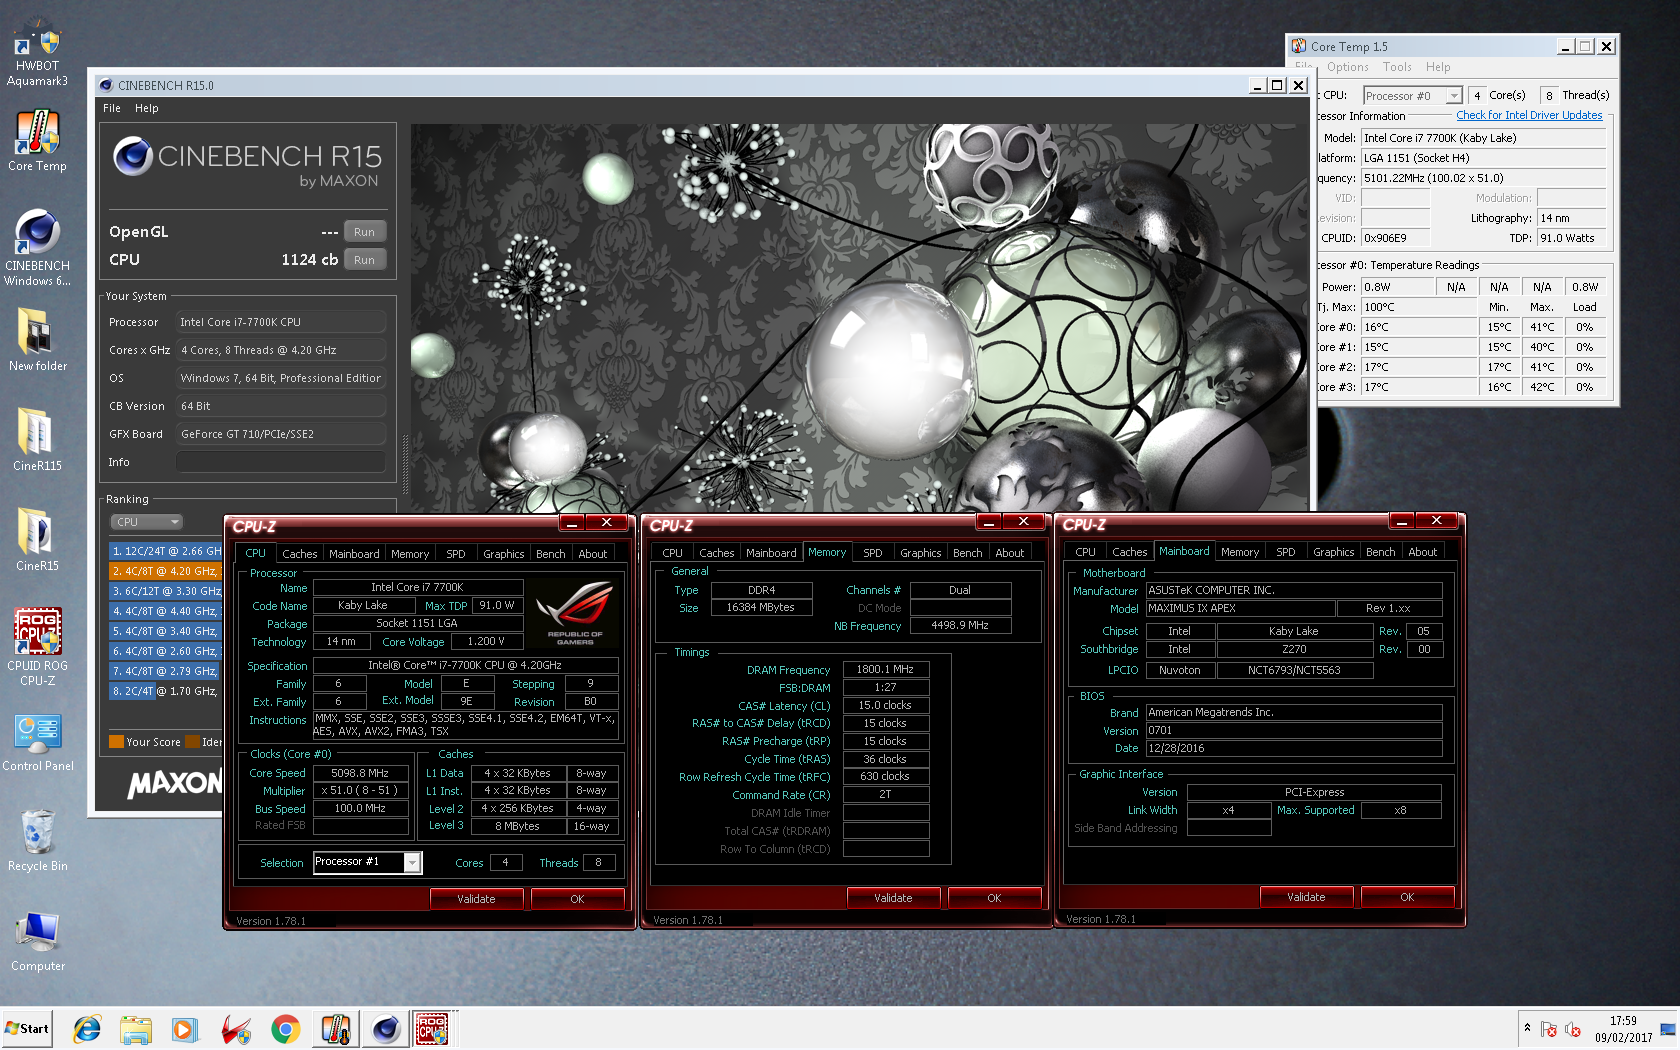Open Windows Media Player taskbar icon

184,1028
